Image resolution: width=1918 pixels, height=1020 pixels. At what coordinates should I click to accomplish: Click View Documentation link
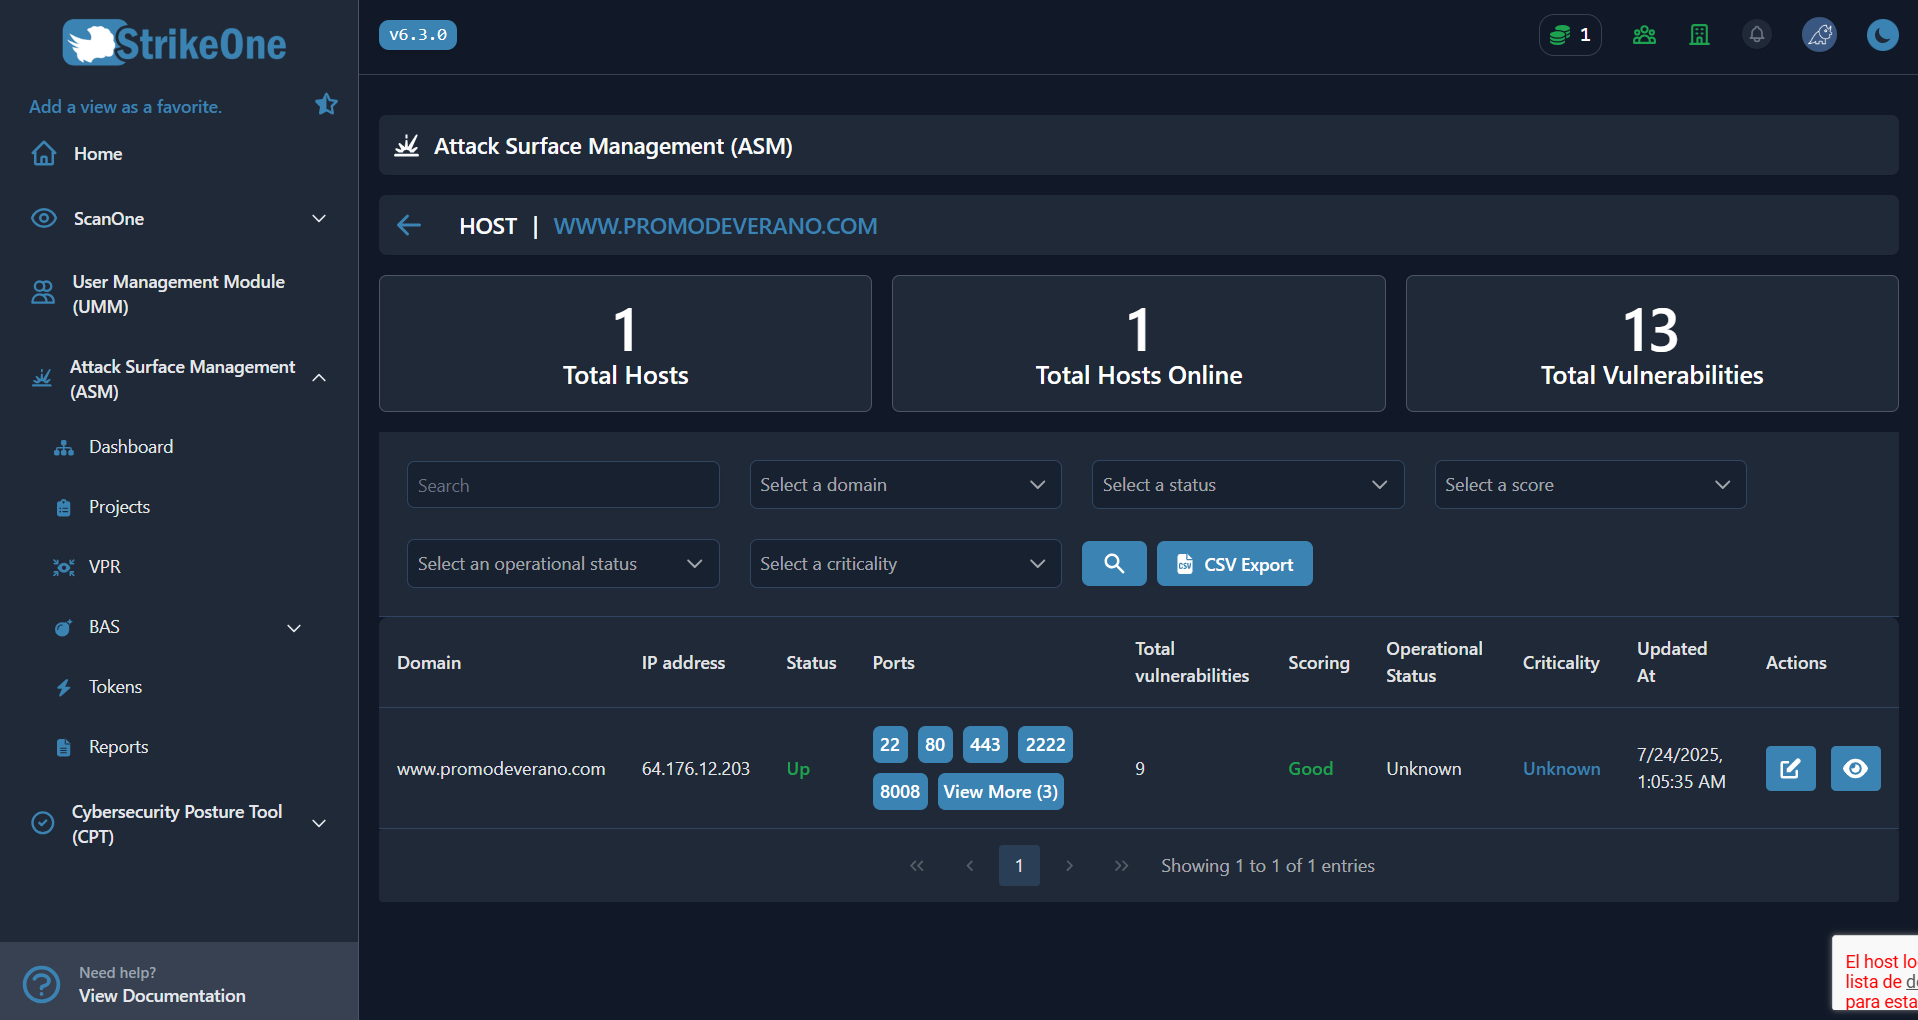click(162, 996)
